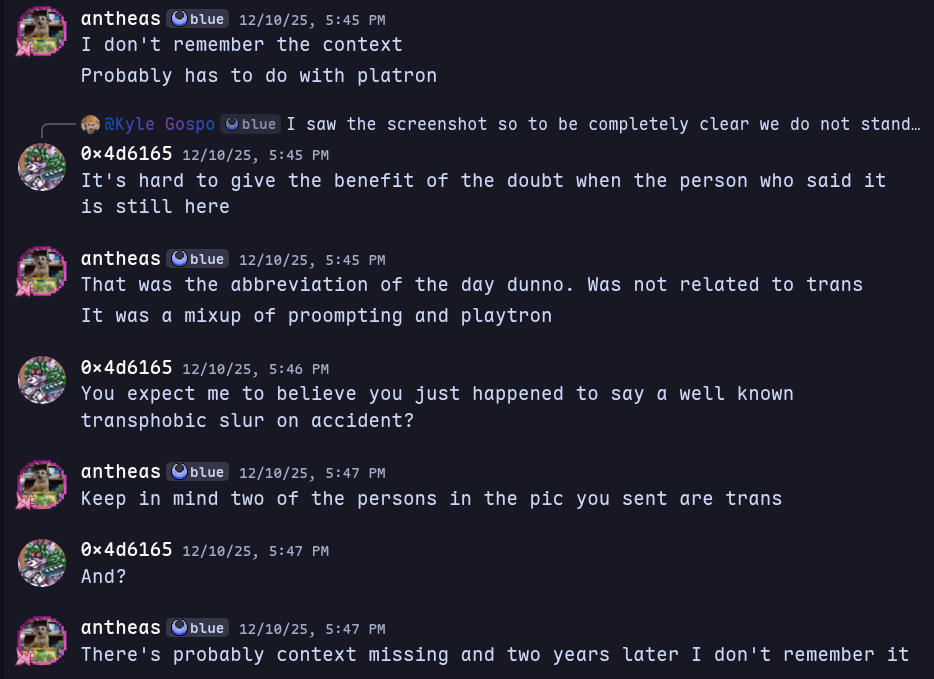Click the blue moon badge in the reply preview
Screen dimensions: 934x679
pyautogui.click(x=250, y=124)
